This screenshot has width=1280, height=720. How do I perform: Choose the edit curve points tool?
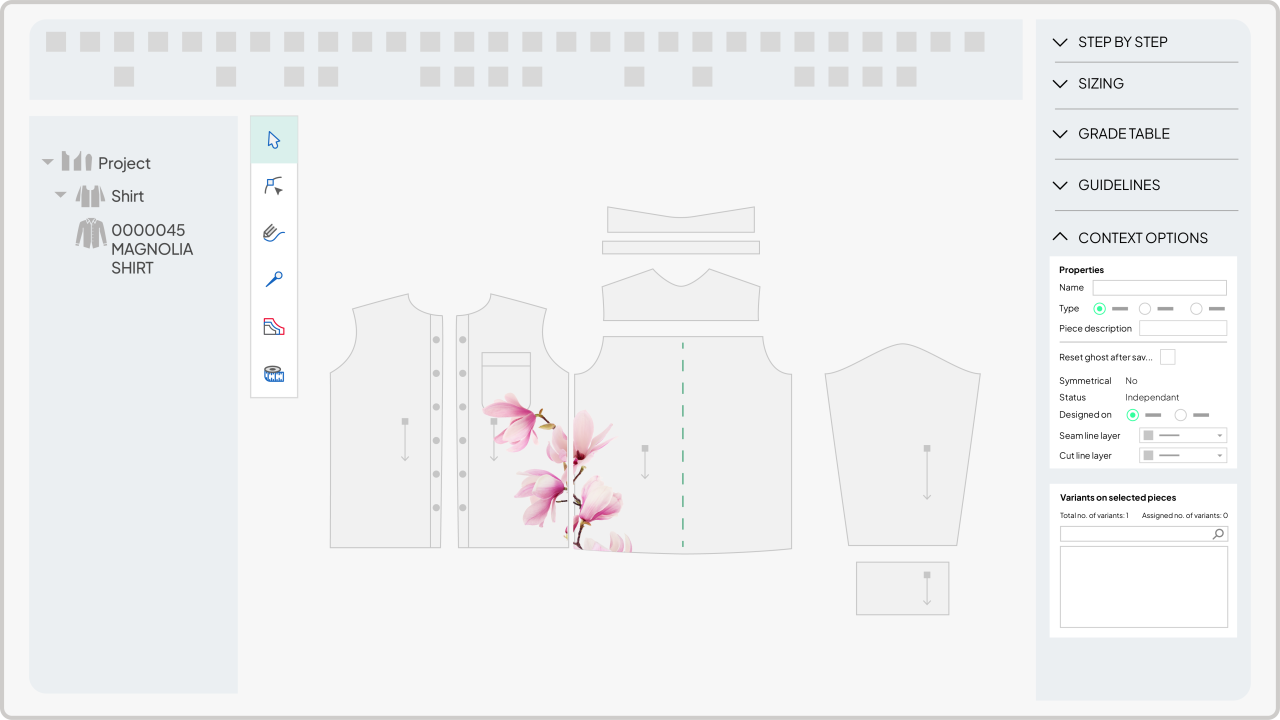tap(274, 186)
